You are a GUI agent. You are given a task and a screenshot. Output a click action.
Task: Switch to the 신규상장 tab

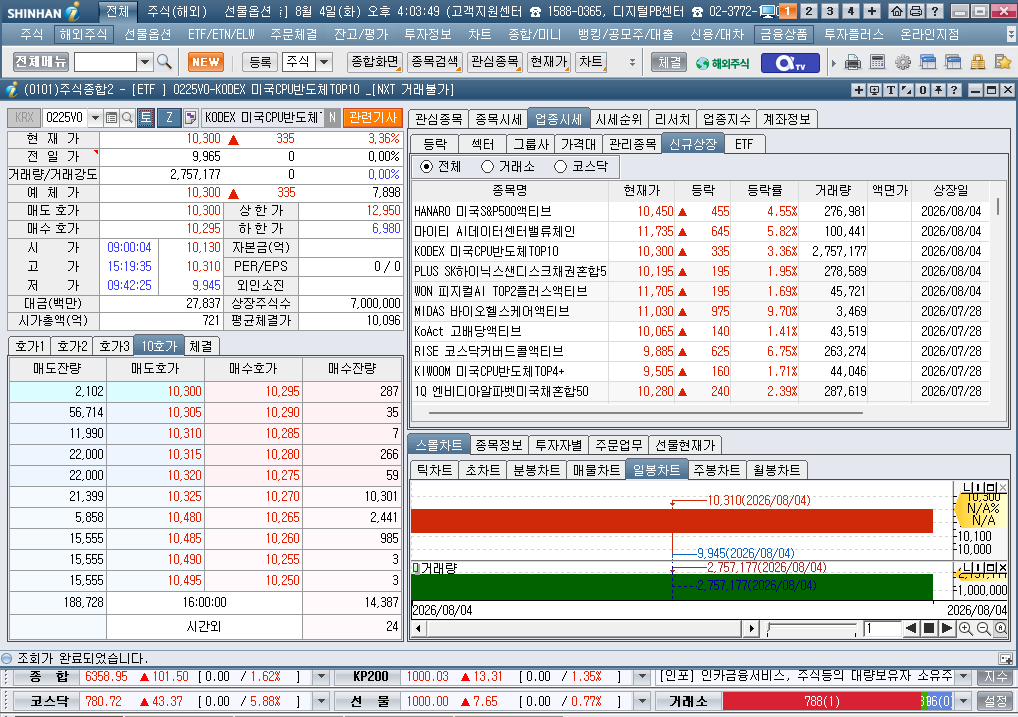click(x=693, y=144)
